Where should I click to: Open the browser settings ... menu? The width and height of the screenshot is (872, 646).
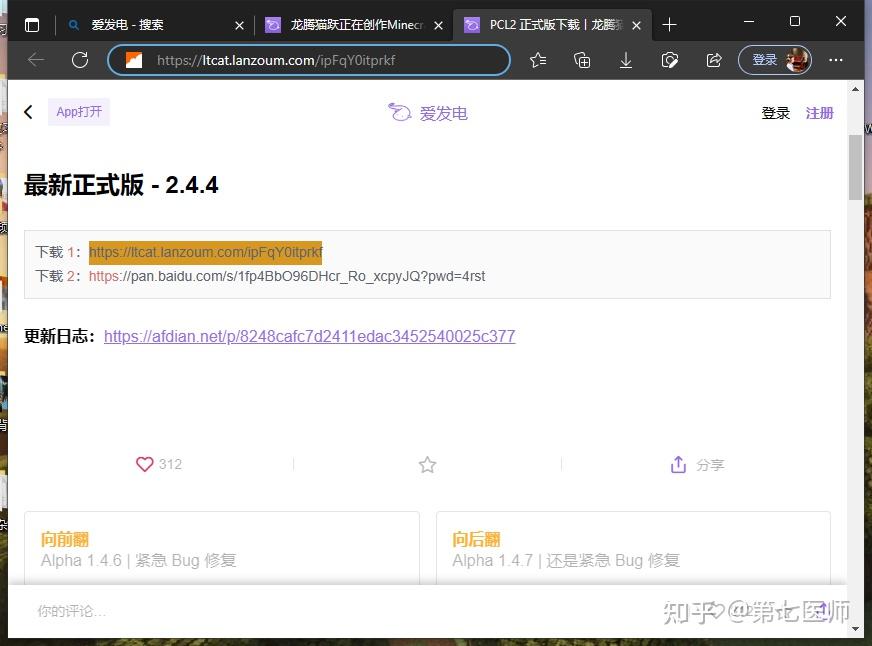(x=836, y=60)
